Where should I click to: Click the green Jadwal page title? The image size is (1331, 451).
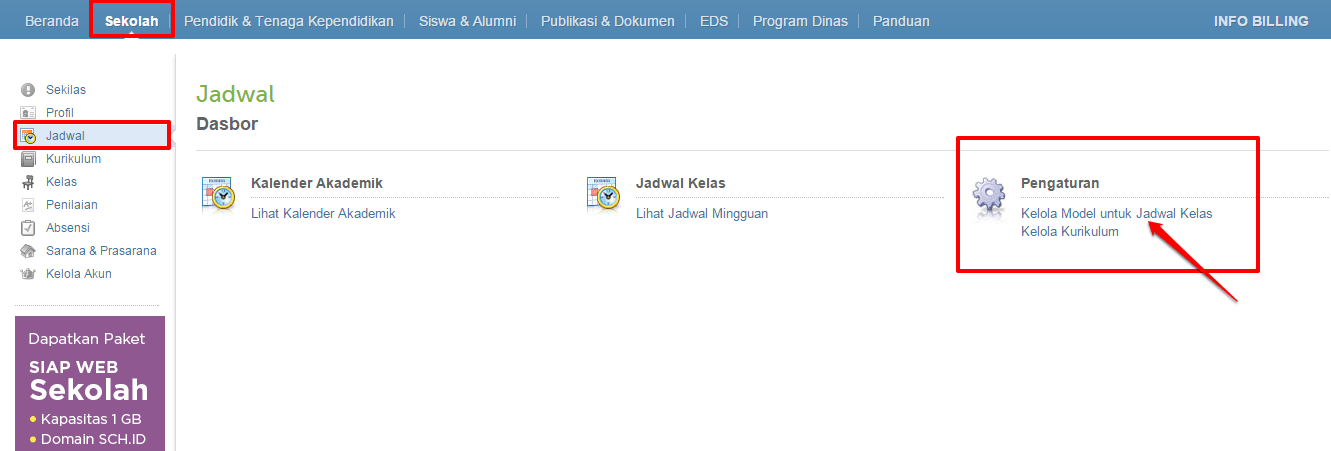tap(235, 94)
